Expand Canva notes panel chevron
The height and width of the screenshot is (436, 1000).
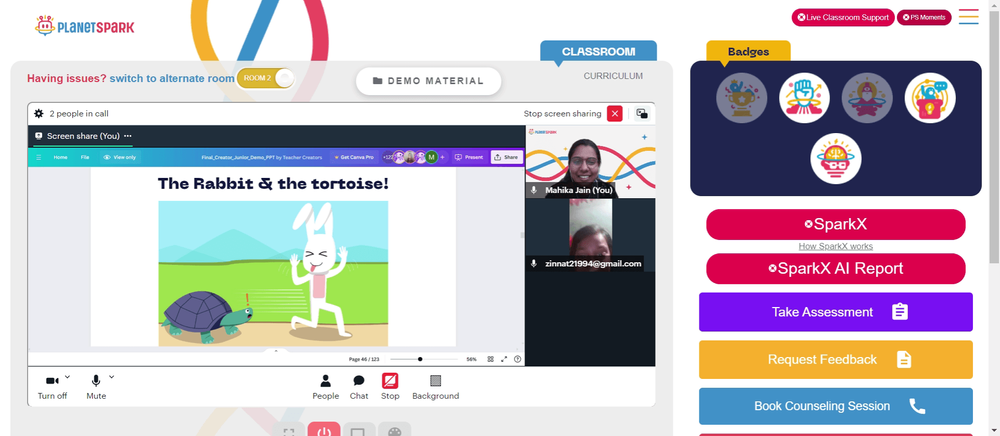(276, 351)
